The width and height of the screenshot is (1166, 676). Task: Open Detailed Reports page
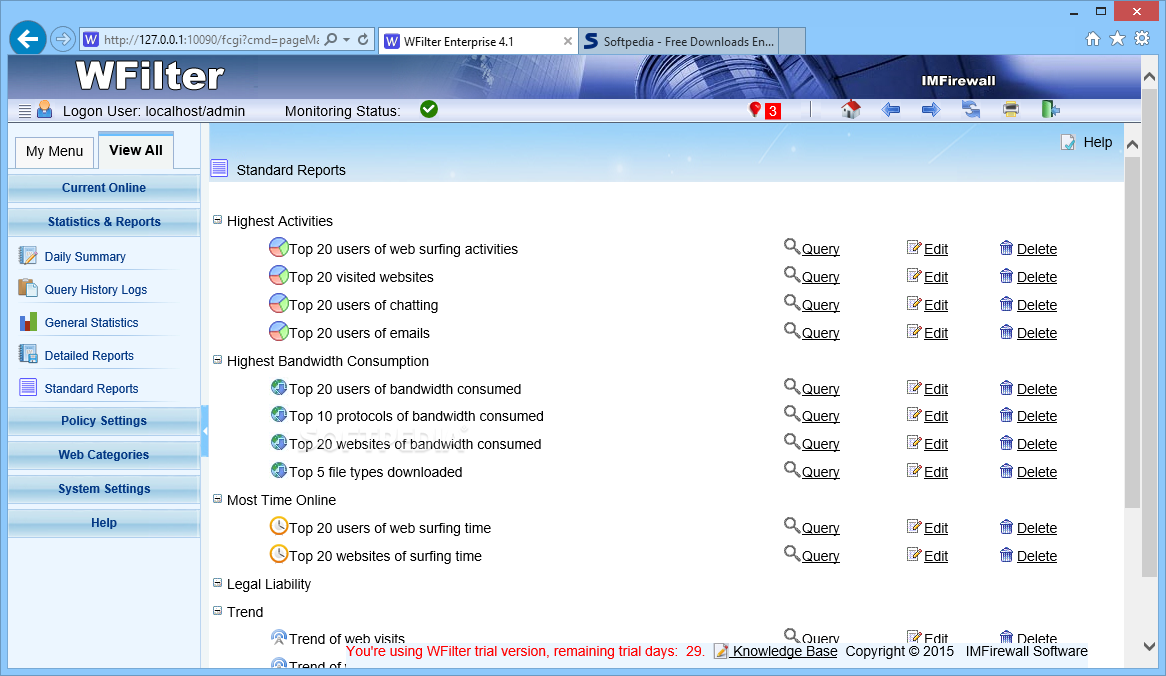[89, 355]
